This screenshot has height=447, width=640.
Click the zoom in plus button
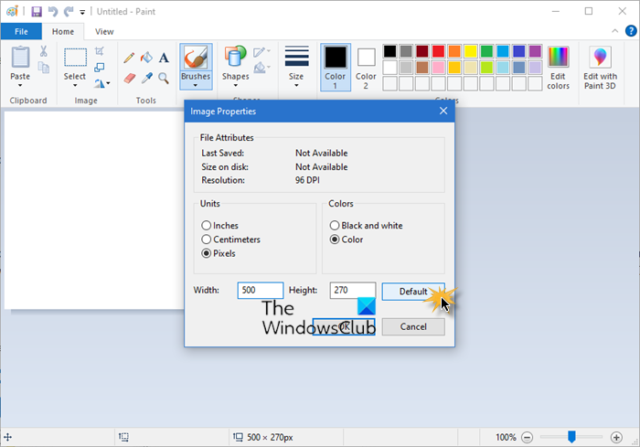click(x=616, y=438)
